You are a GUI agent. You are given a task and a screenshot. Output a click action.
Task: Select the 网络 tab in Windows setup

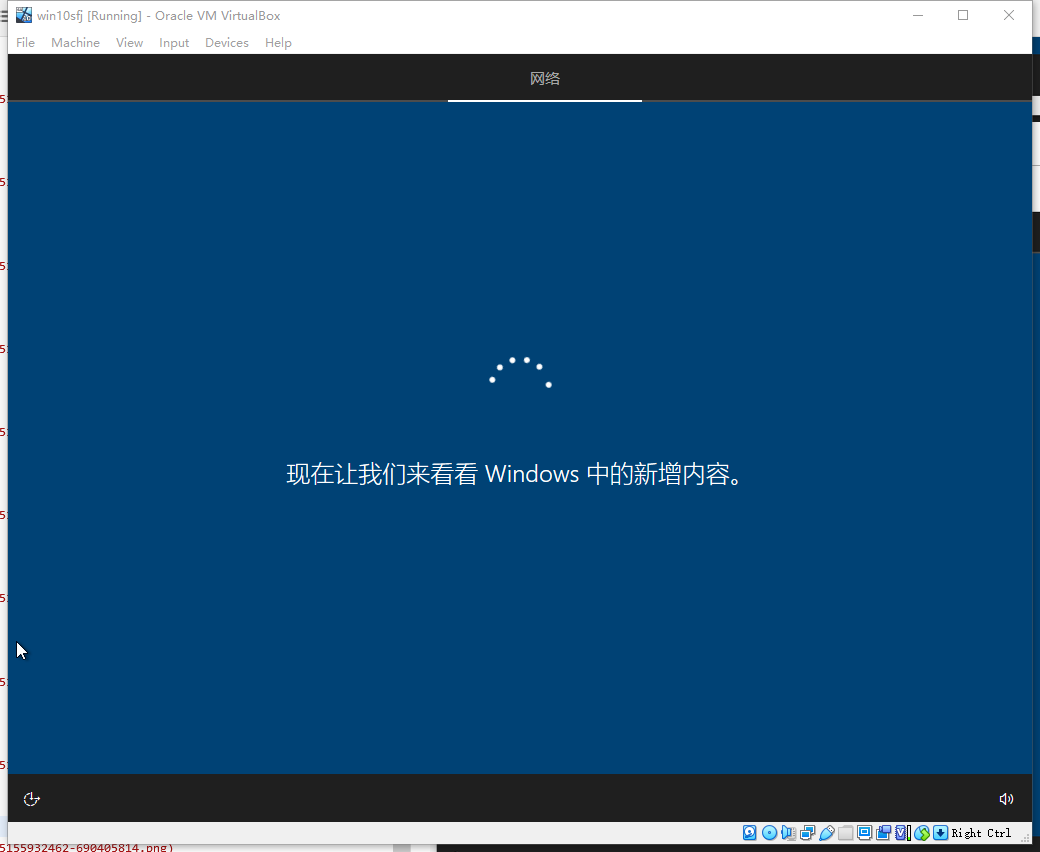click(545, 79)
